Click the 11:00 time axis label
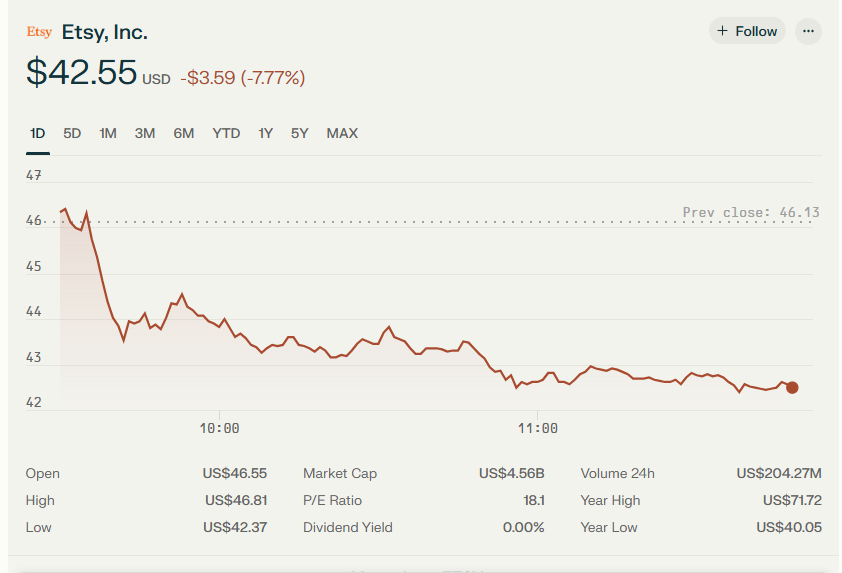842x573 pixels. pos(538,428)
